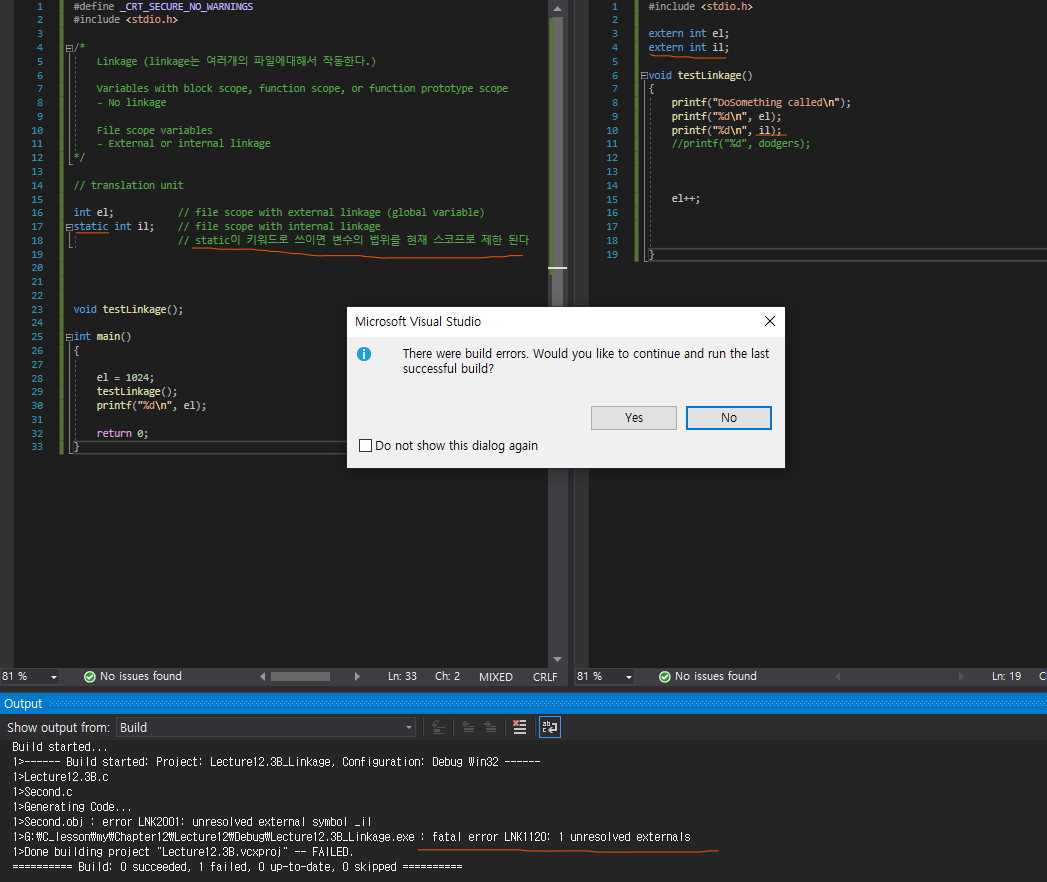Click line number 16 in left gutter
The width and height of the screenshot is (1047, 882).
pyautogui.click(x=37, y=212)
